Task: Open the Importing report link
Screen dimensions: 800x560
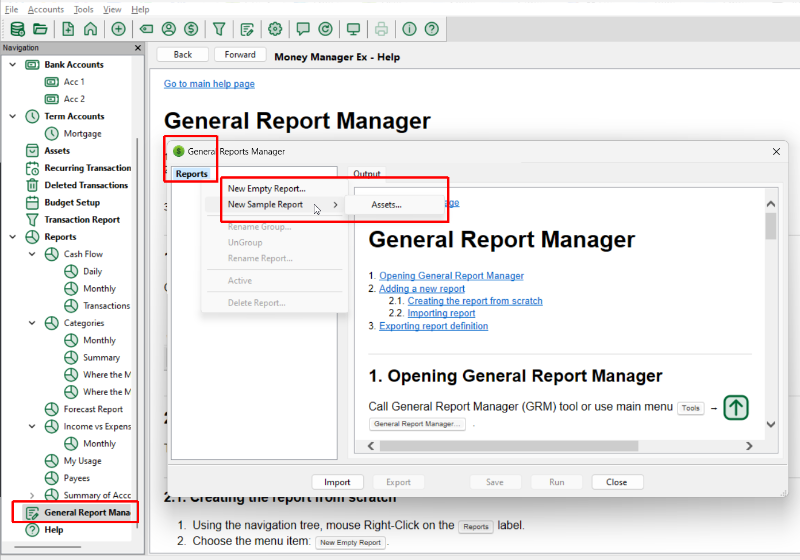Action: click(x=441, y=313)
